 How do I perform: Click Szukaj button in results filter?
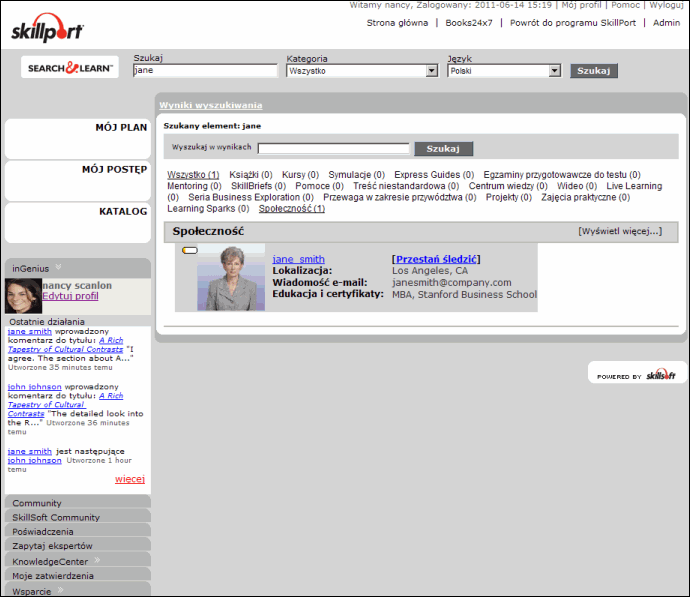[x=443, y=149]
